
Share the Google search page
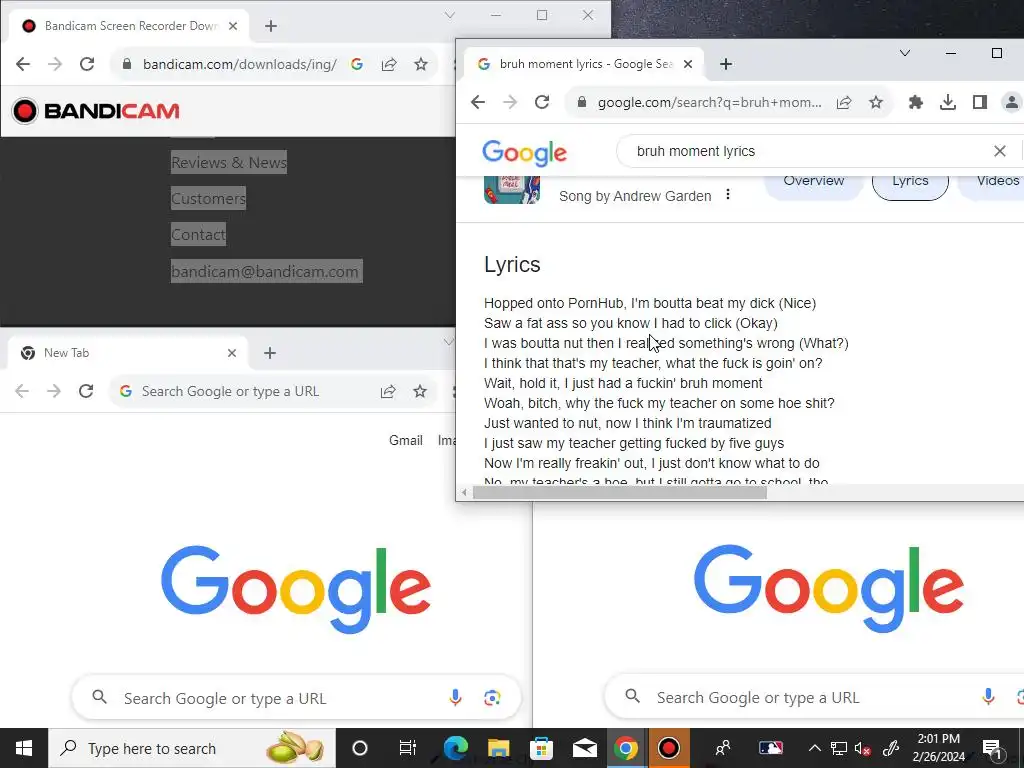(844, 102)
